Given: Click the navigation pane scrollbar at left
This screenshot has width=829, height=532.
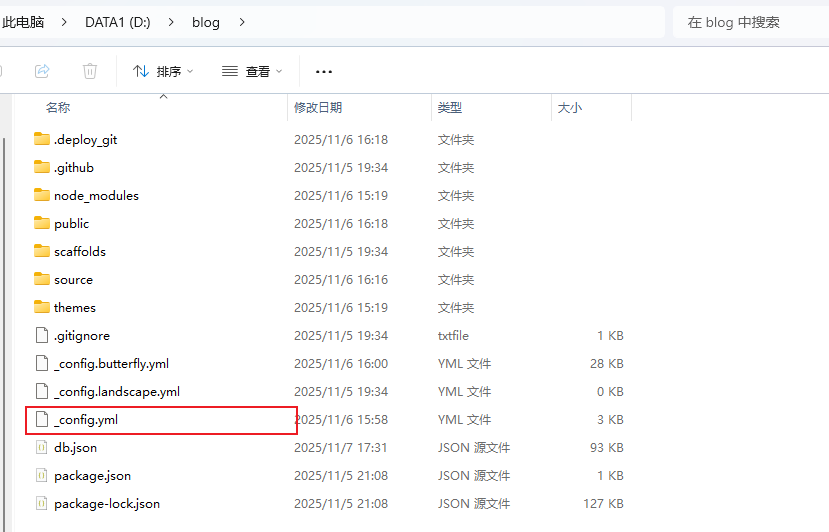Looking at the screenshot, I should tap(5, 333).
